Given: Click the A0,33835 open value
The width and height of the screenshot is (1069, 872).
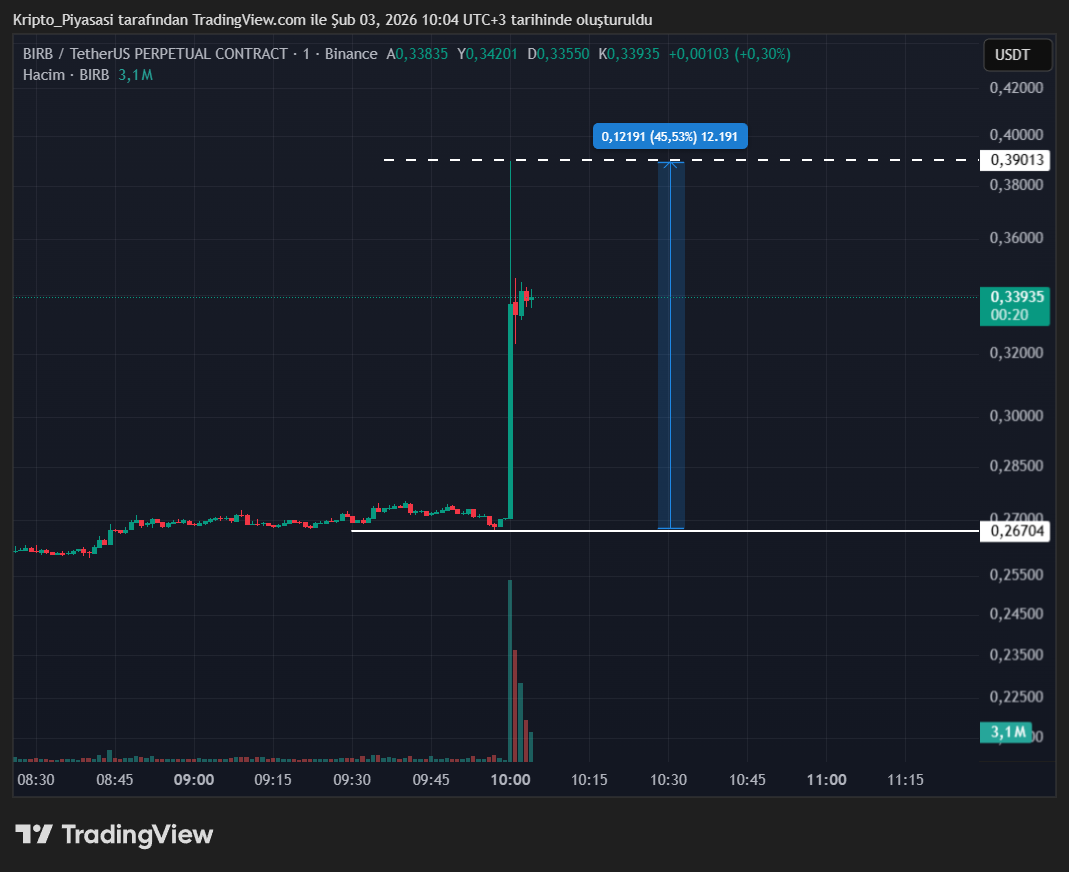Looking at the screenshot, I should click(x=417, y=54).
